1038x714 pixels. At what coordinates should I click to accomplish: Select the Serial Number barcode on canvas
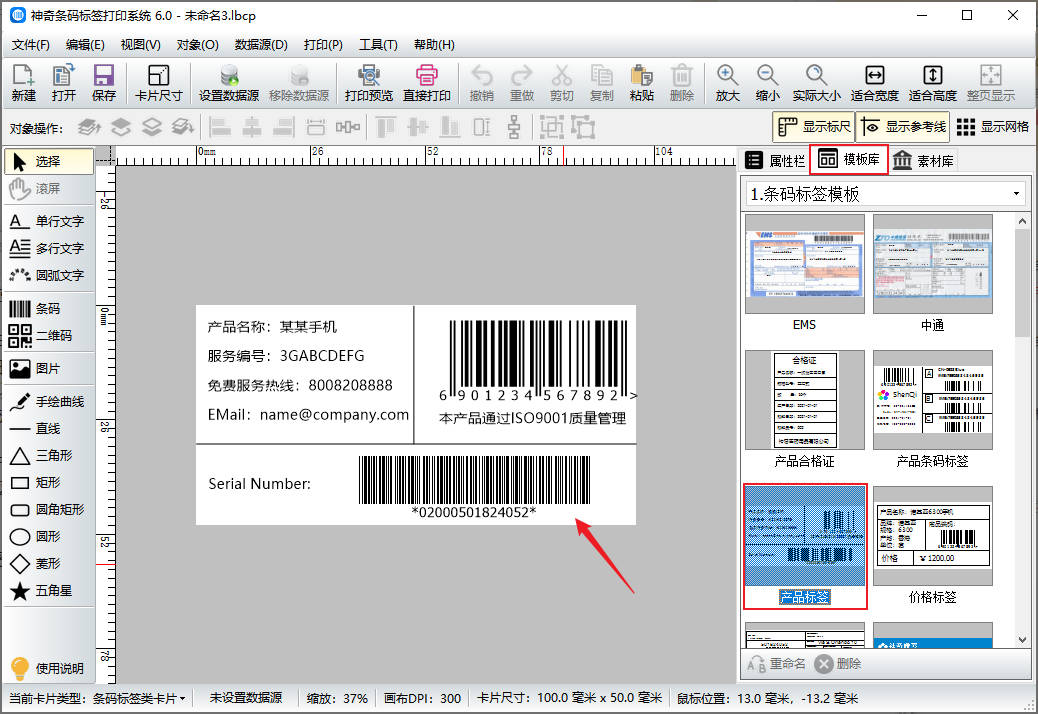point(474,486)
